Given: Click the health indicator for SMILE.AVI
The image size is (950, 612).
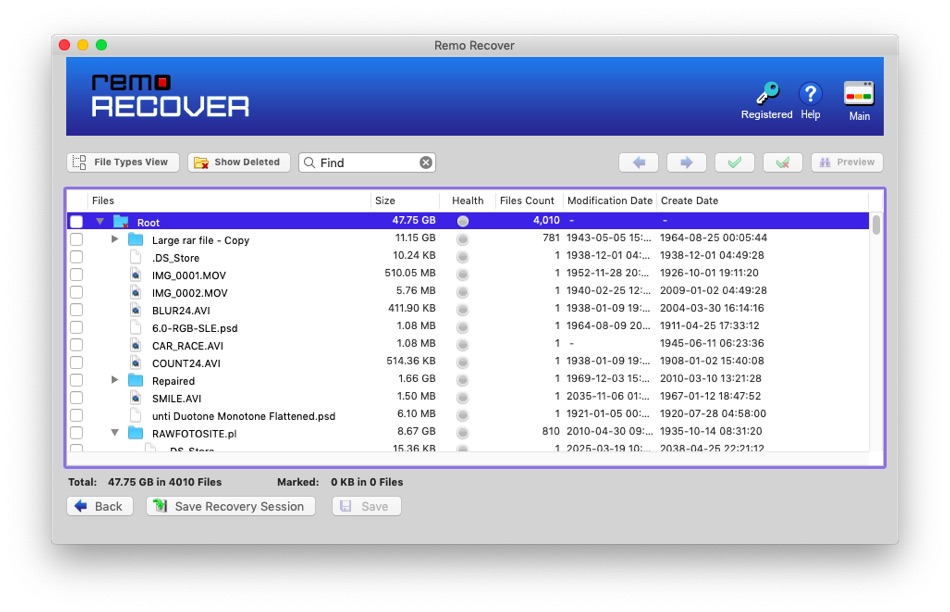Looking at the screenshot, I should point(463,397).
